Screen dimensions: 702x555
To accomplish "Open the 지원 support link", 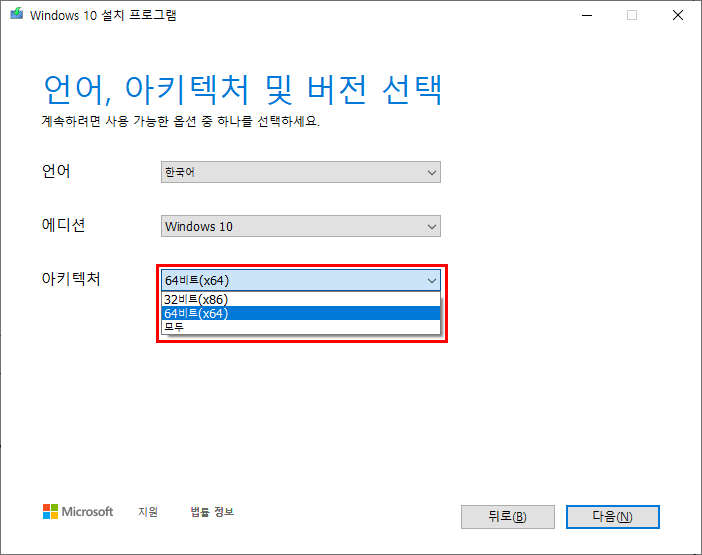I will pyautogui.click(x=148, y=512).
